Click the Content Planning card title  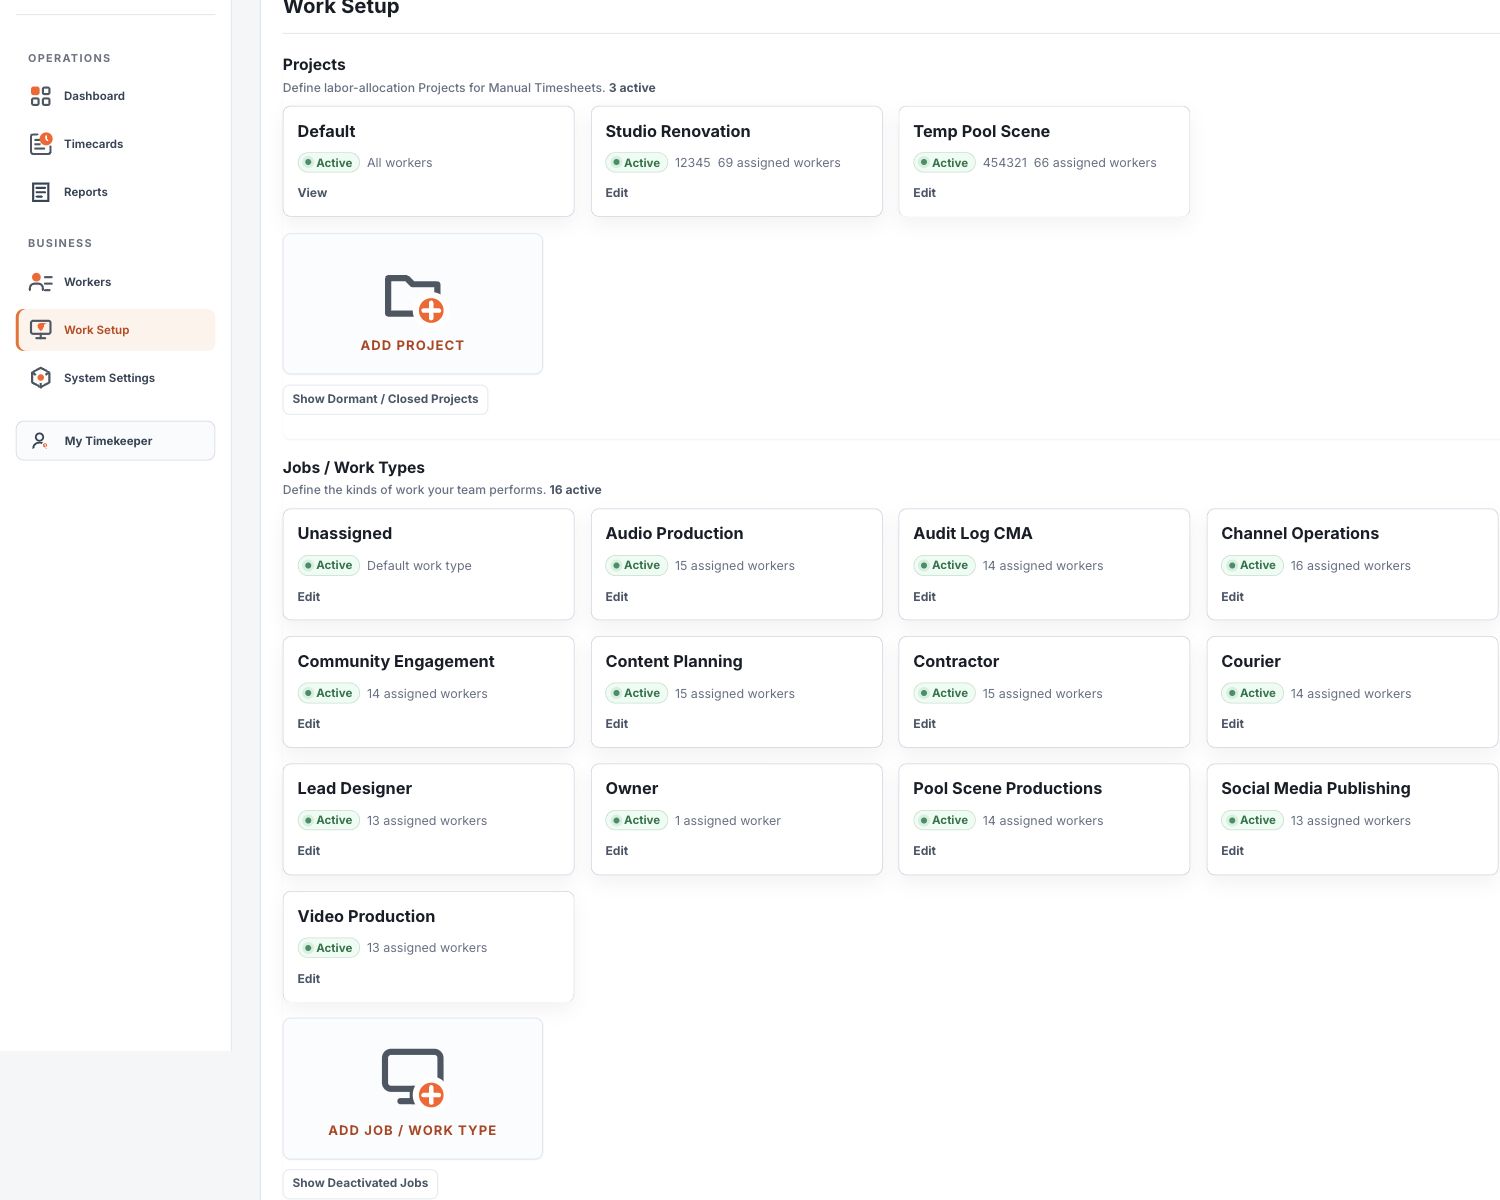(x=674, y=661)
